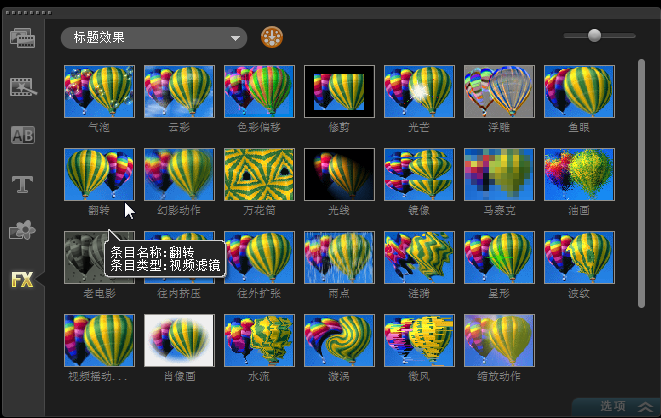This screenshot has height=418, width=661.
Task: Click the 选项 options button
Action: click(x=613, y=406)
